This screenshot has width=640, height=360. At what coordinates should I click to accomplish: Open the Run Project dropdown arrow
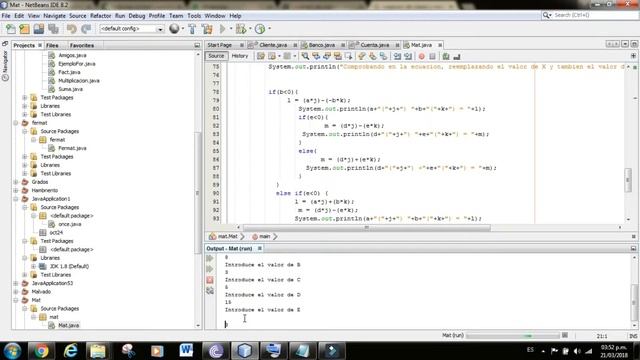pyautogui.click(x=231, y=29)
